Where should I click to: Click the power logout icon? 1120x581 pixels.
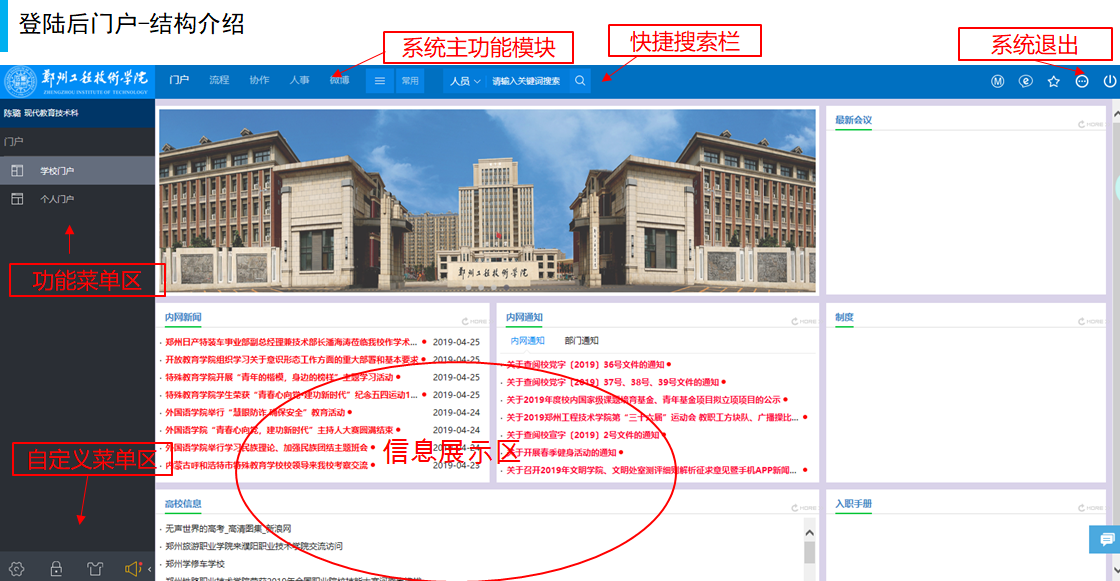[1109, 81]
